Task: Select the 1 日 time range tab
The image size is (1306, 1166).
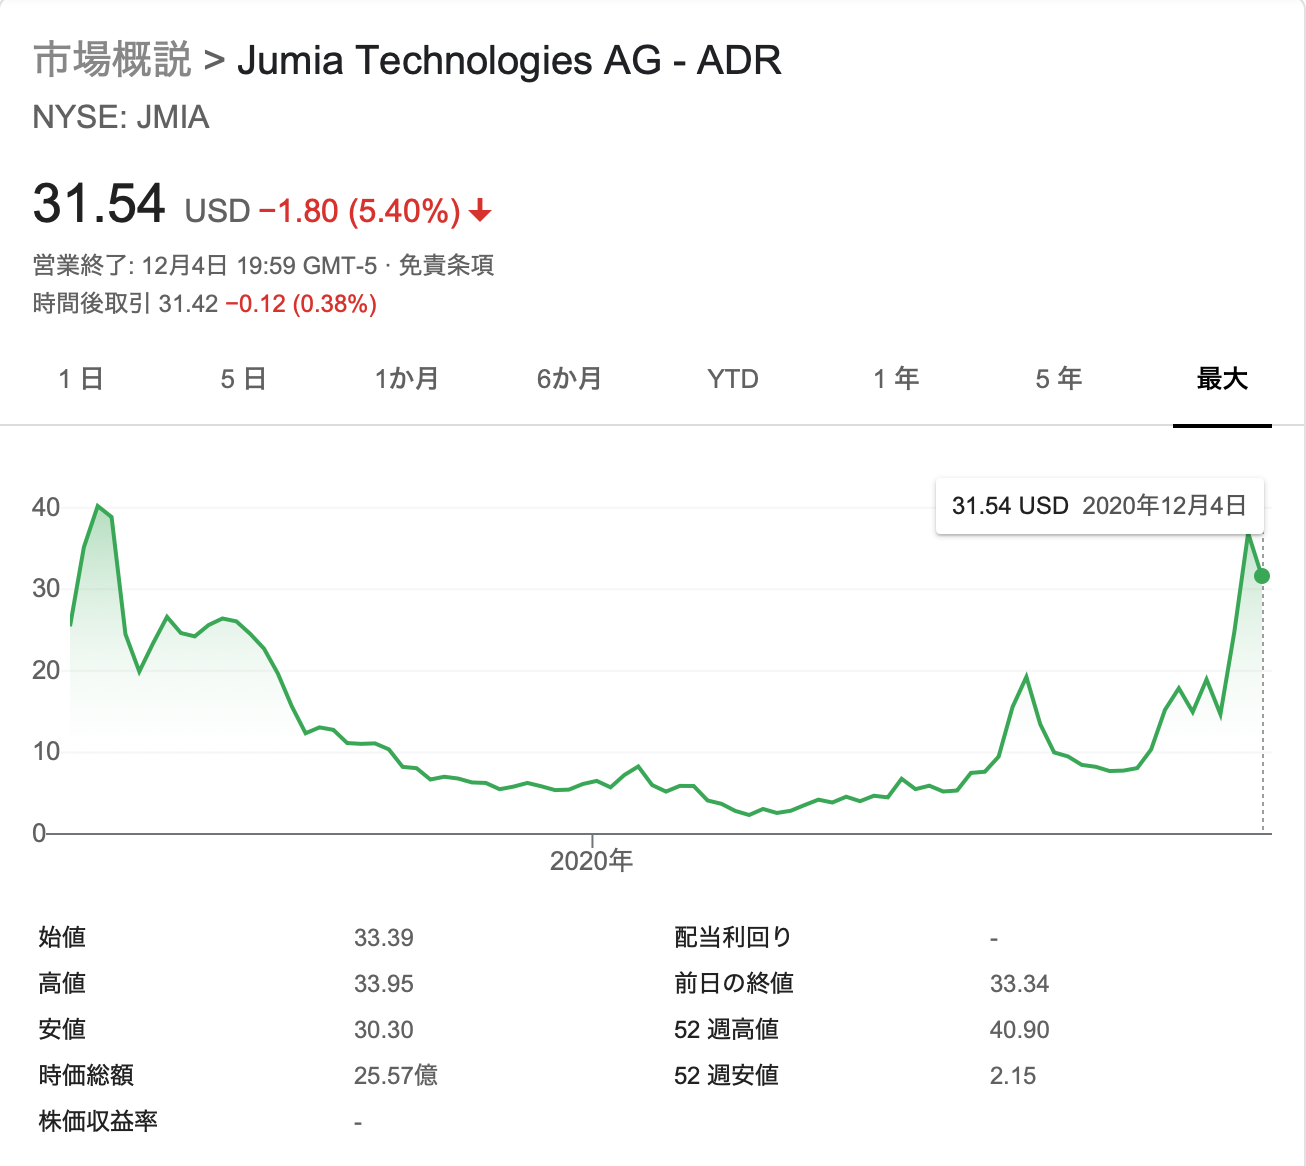Action: 81,379
